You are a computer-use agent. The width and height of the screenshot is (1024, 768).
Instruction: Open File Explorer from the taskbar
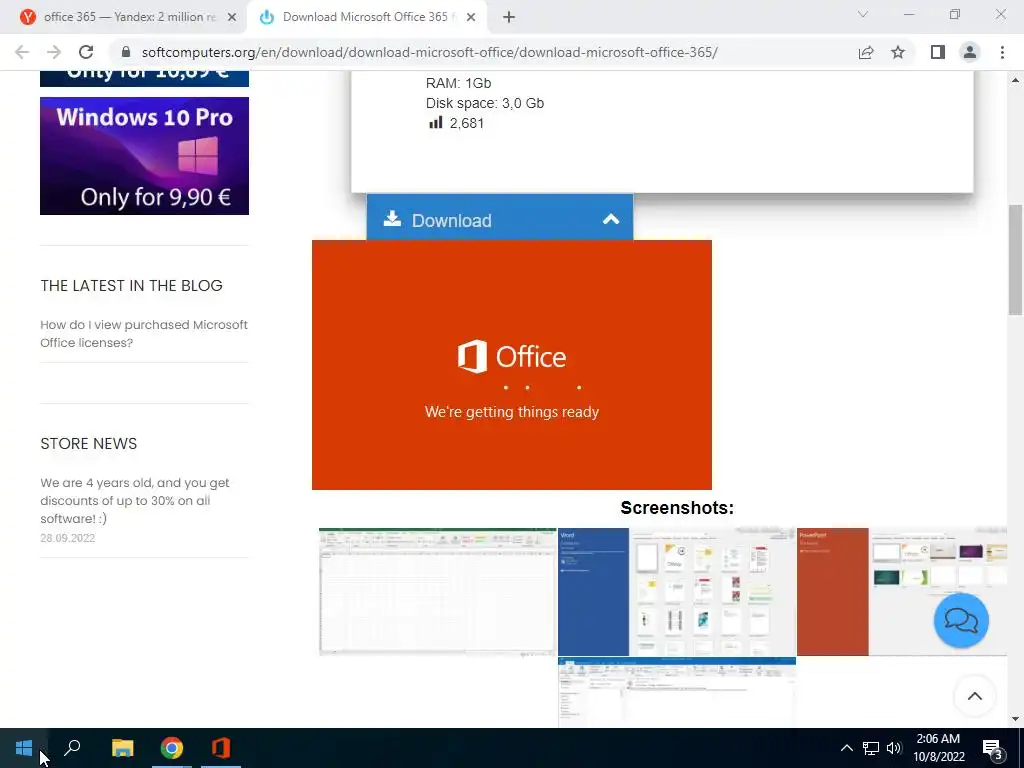[x=122, y=748]
